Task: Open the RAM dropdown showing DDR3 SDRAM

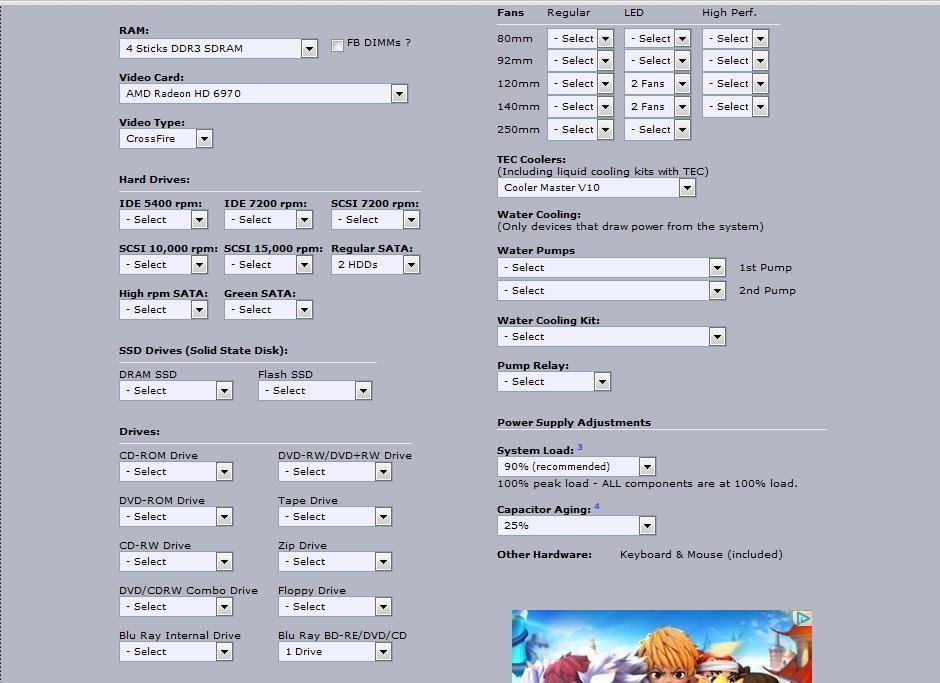Action: point(218,48)
